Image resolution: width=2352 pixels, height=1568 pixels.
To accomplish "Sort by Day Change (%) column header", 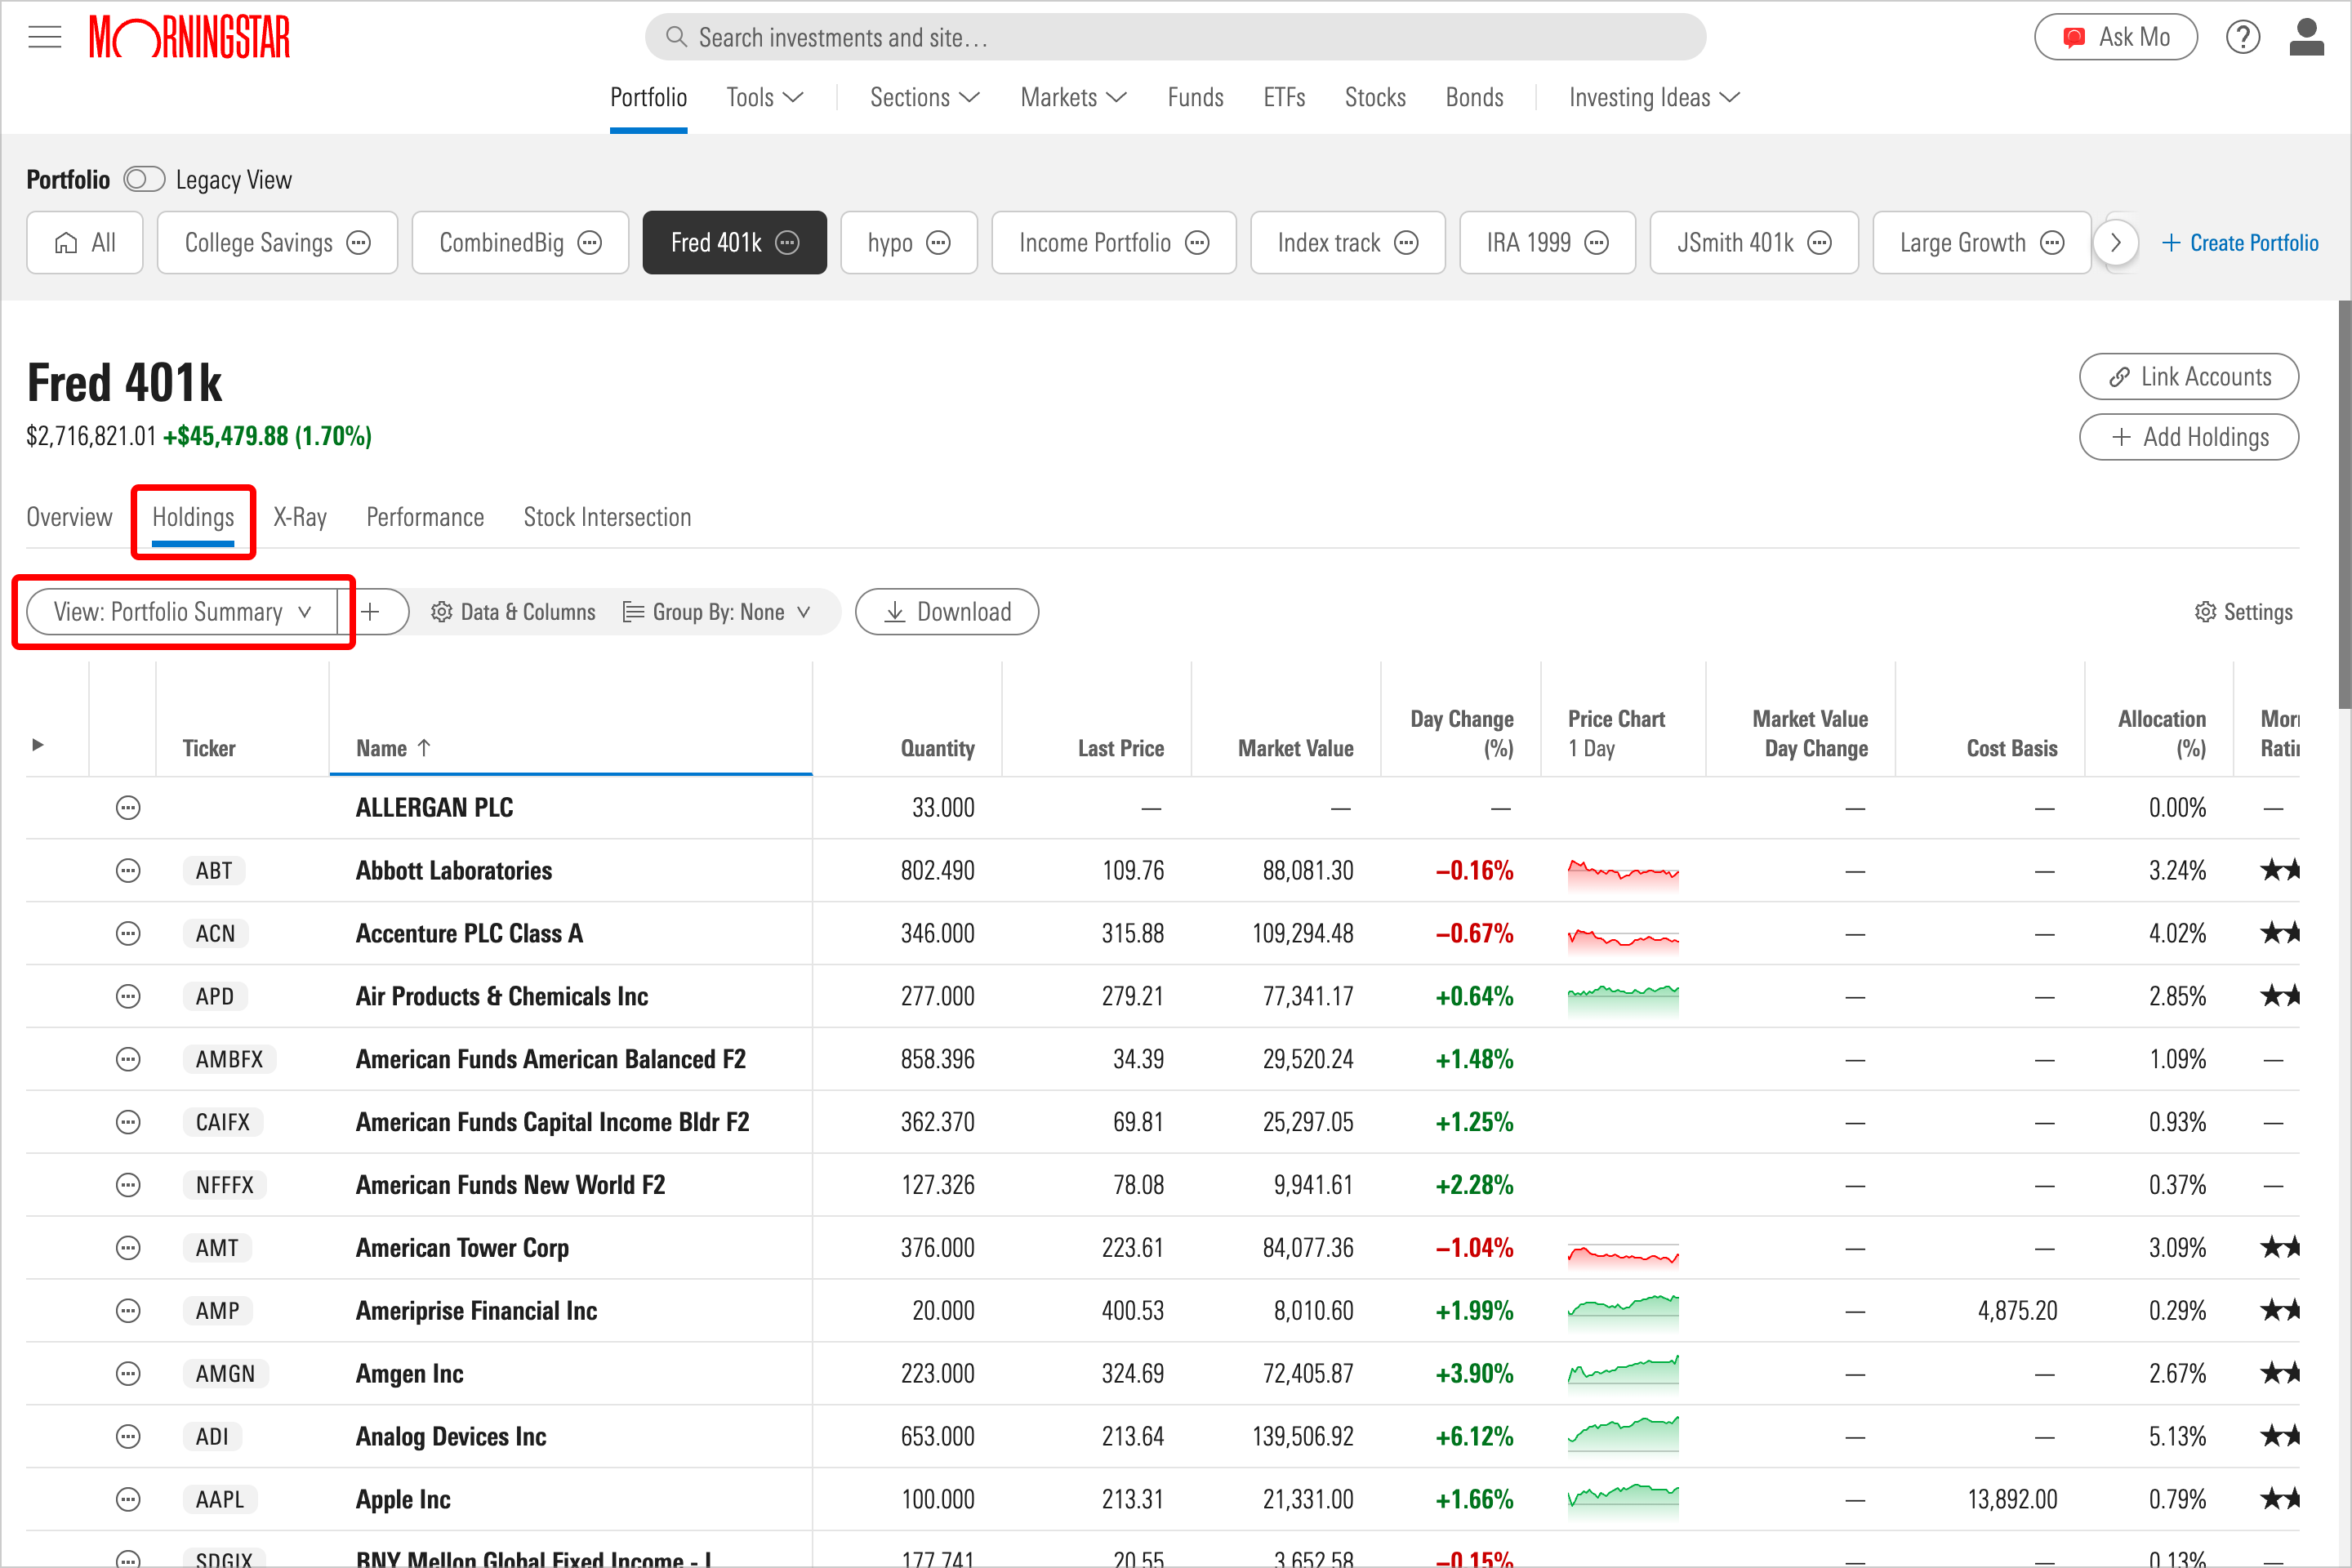I will (1461, 734).
